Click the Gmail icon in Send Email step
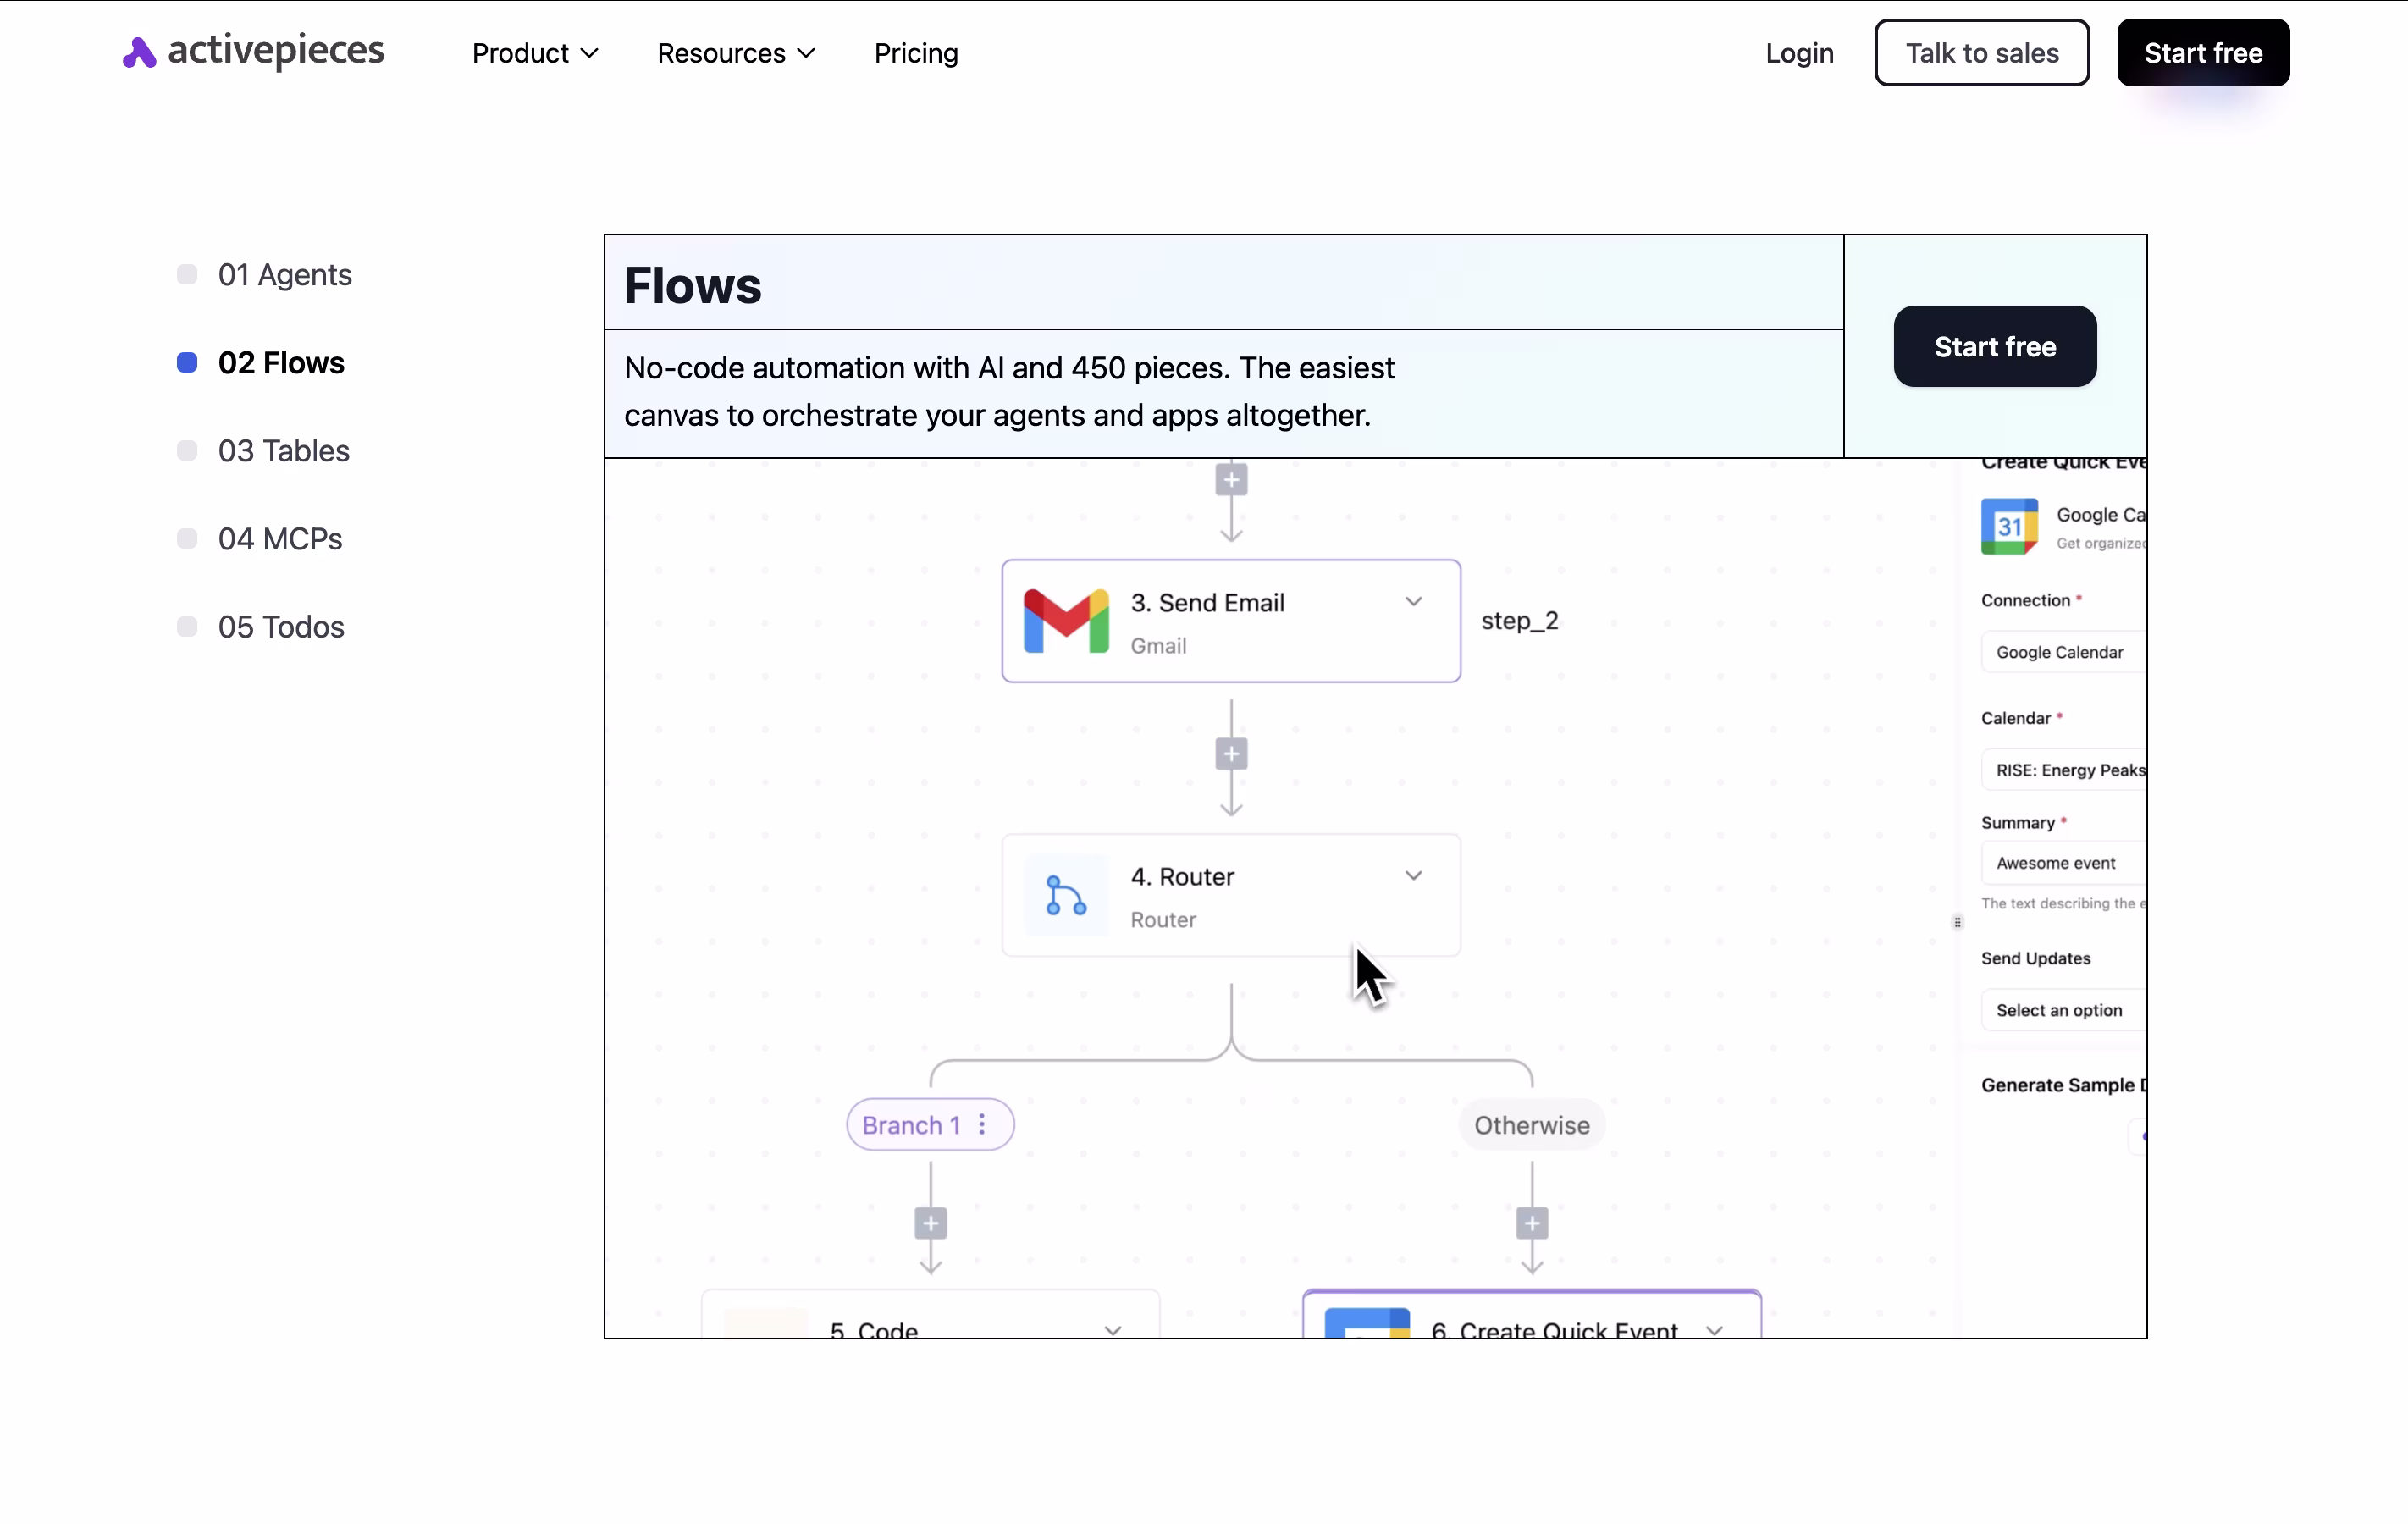Image resolution: width=2408 pixels, height=1524 pixels. [x=1066, y=621]
